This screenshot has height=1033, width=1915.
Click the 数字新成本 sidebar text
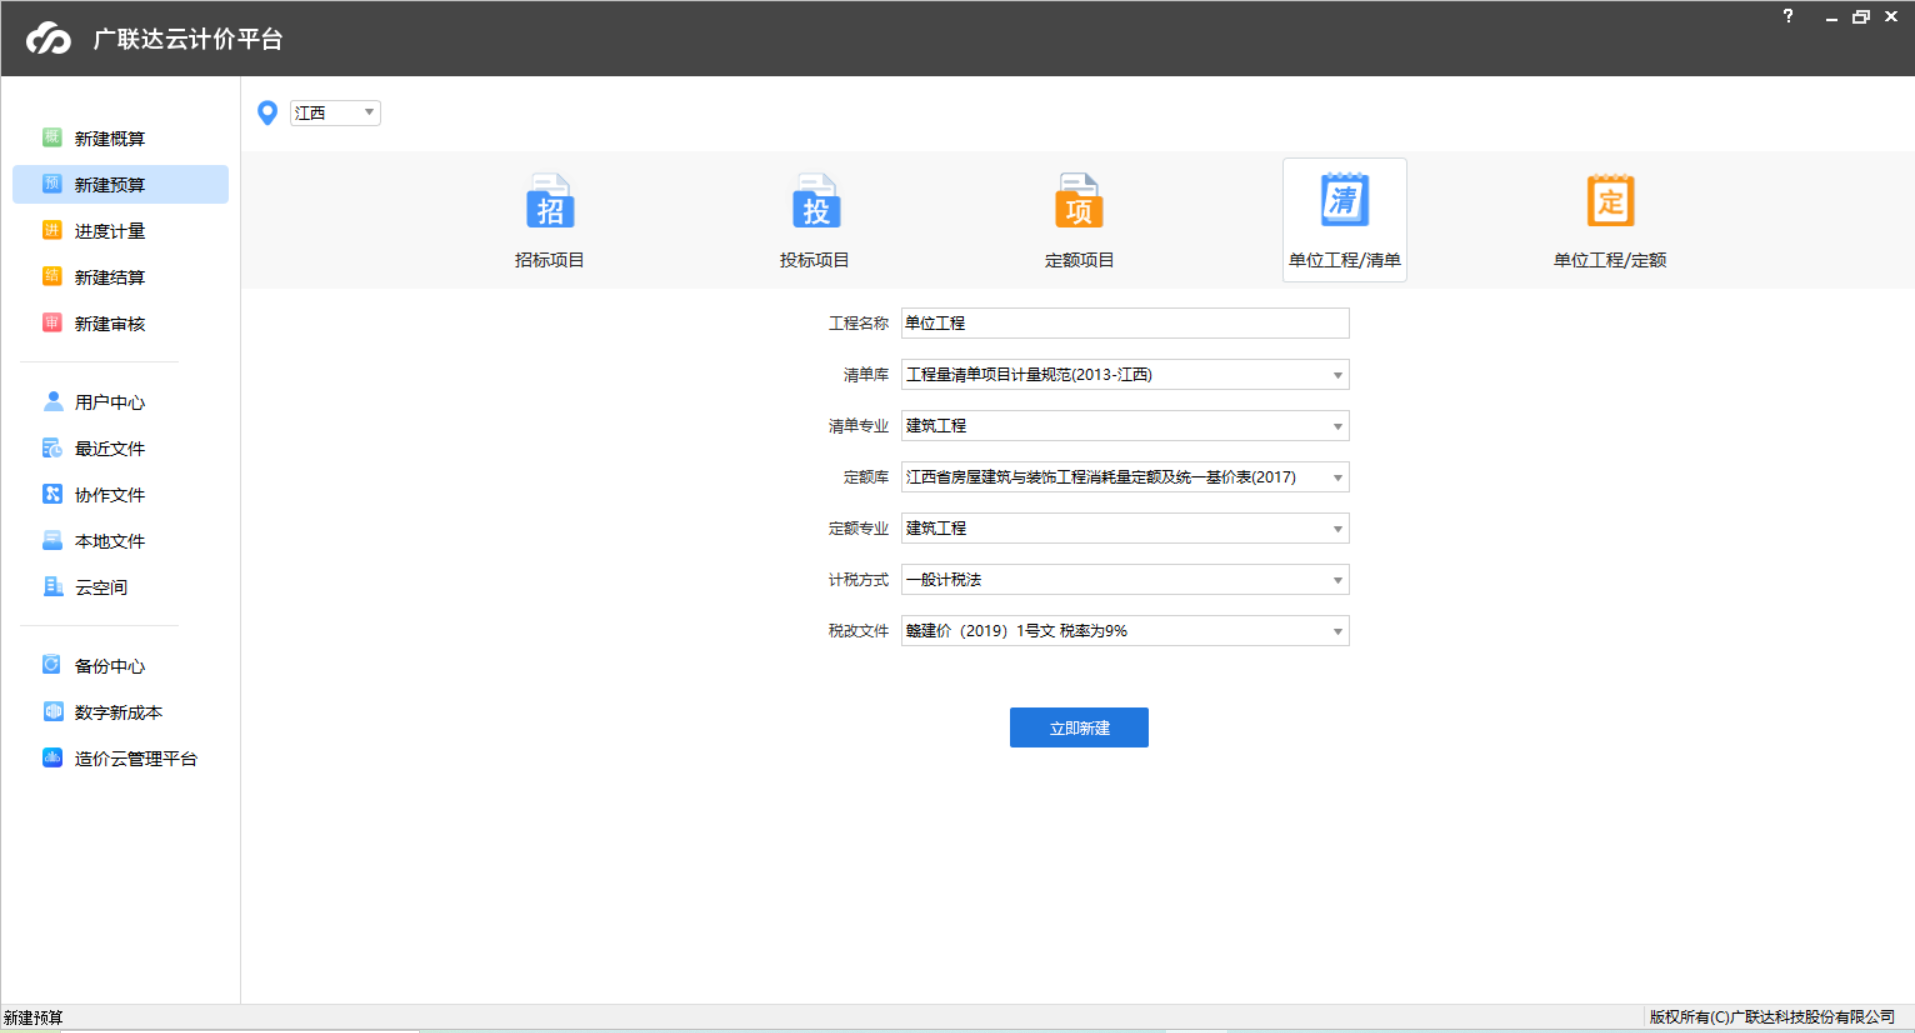119,712
